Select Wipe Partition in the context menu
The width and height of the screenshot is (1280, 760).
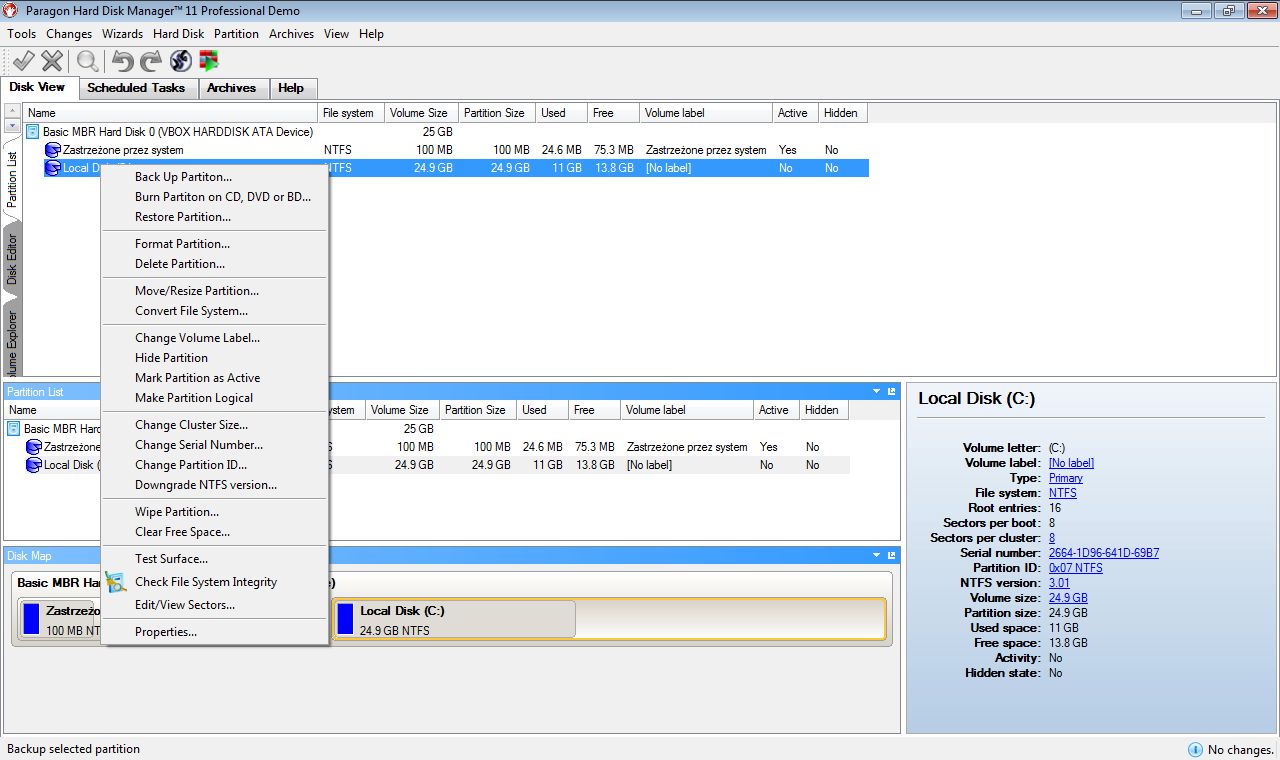177,512
